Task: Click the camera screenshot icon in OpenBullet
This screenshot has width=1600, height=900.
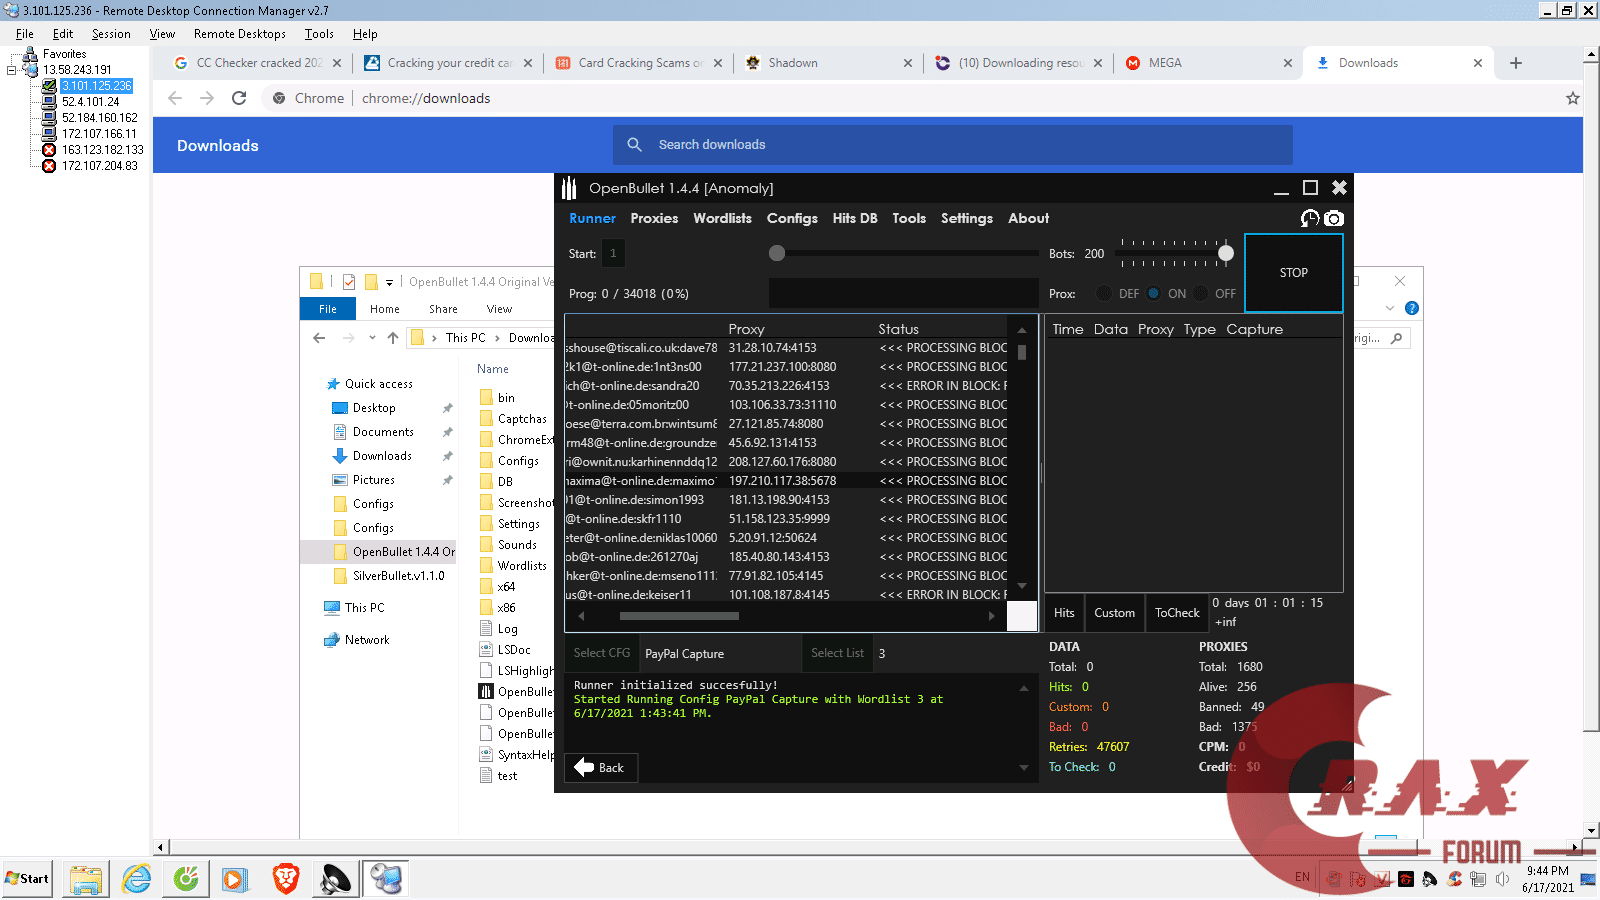Action: [1334, 218]
